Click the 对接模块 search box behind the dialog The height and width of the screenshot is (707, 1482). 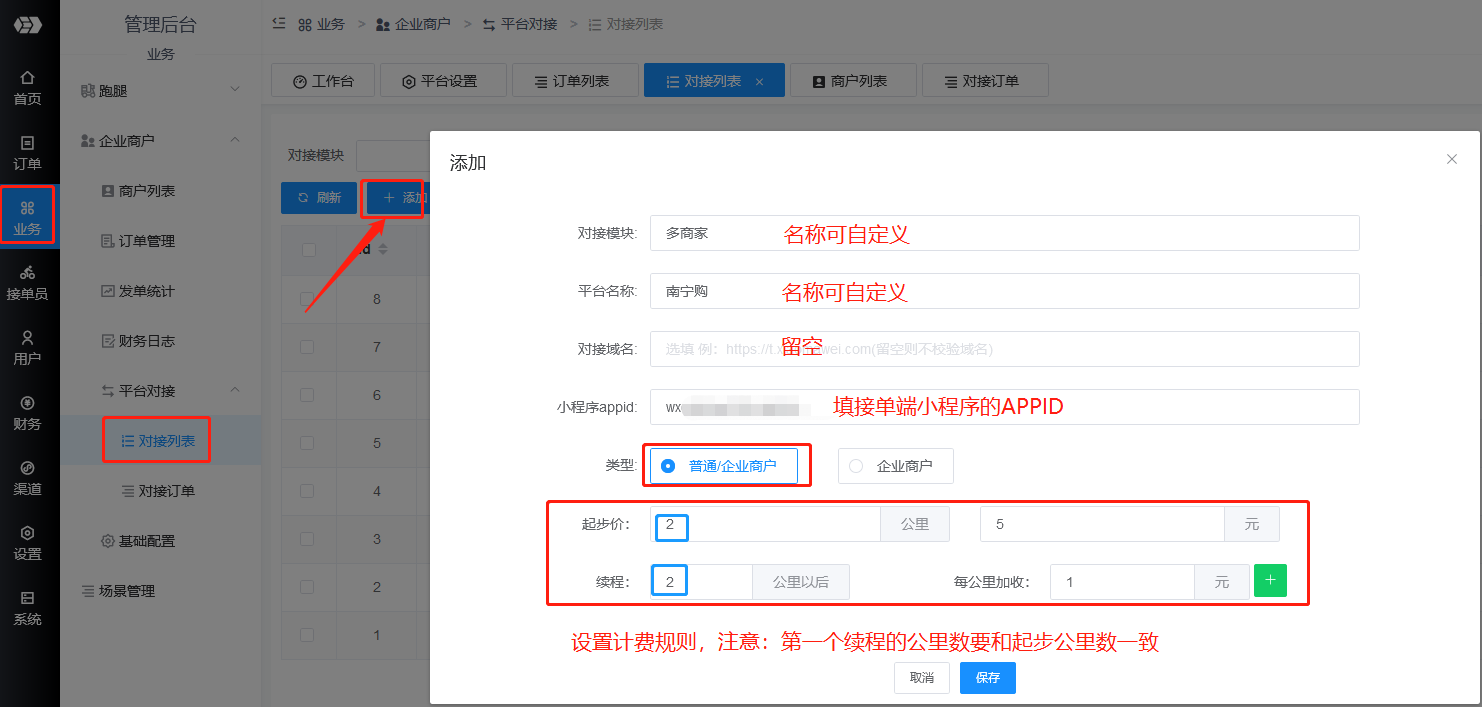pyautogui.click(x=393, y=155)
